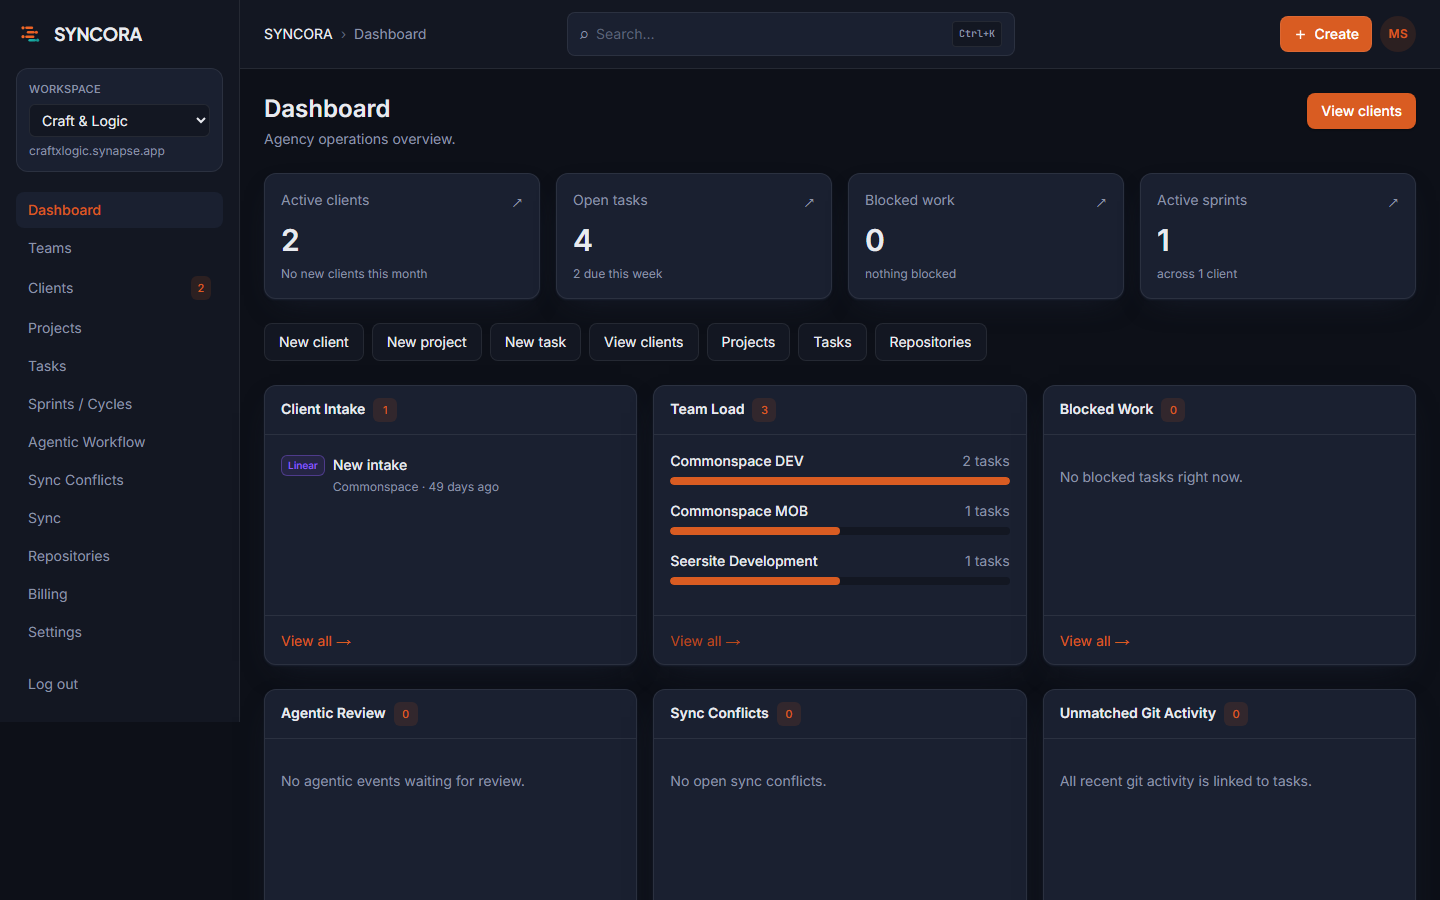
Task: Open the Sync page in the sidebar
Action: pos(119,518)
